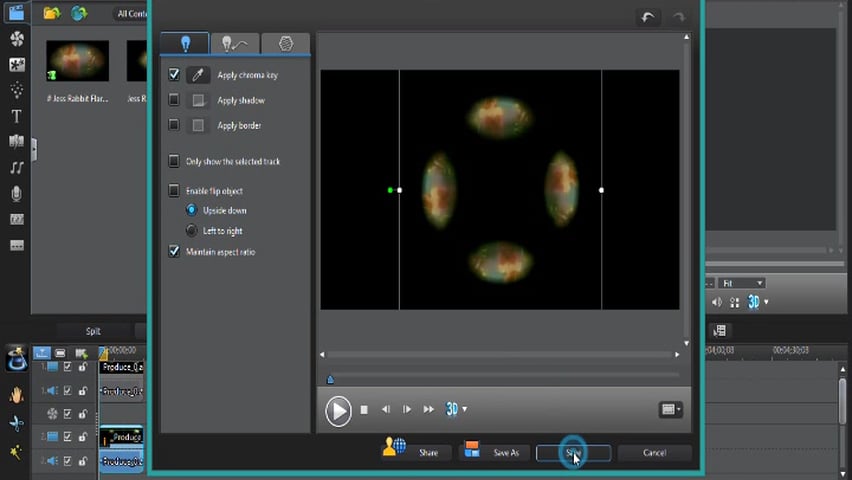Switch to the timeline view button
The height and width of the screenshot is (480, 852).
(42, 353)
